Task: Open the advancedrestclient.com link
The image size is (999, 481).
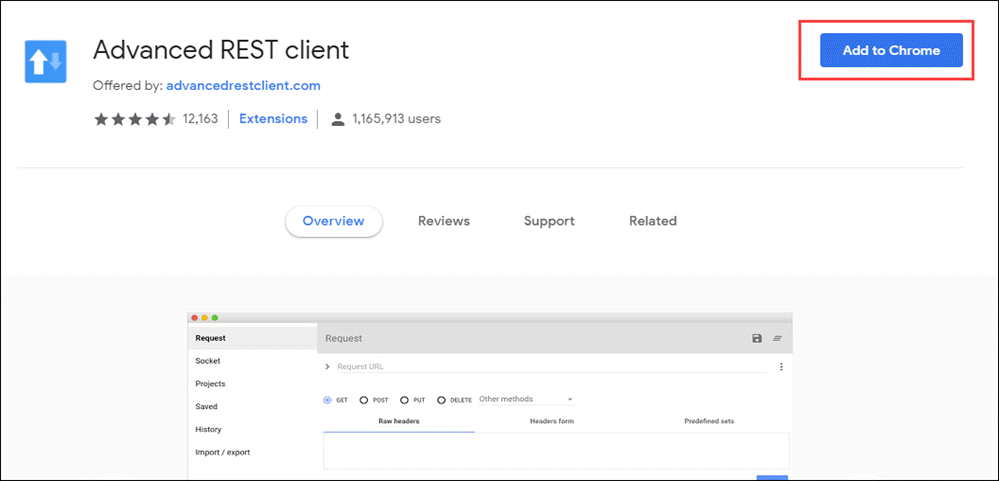Action: [243, 86]
